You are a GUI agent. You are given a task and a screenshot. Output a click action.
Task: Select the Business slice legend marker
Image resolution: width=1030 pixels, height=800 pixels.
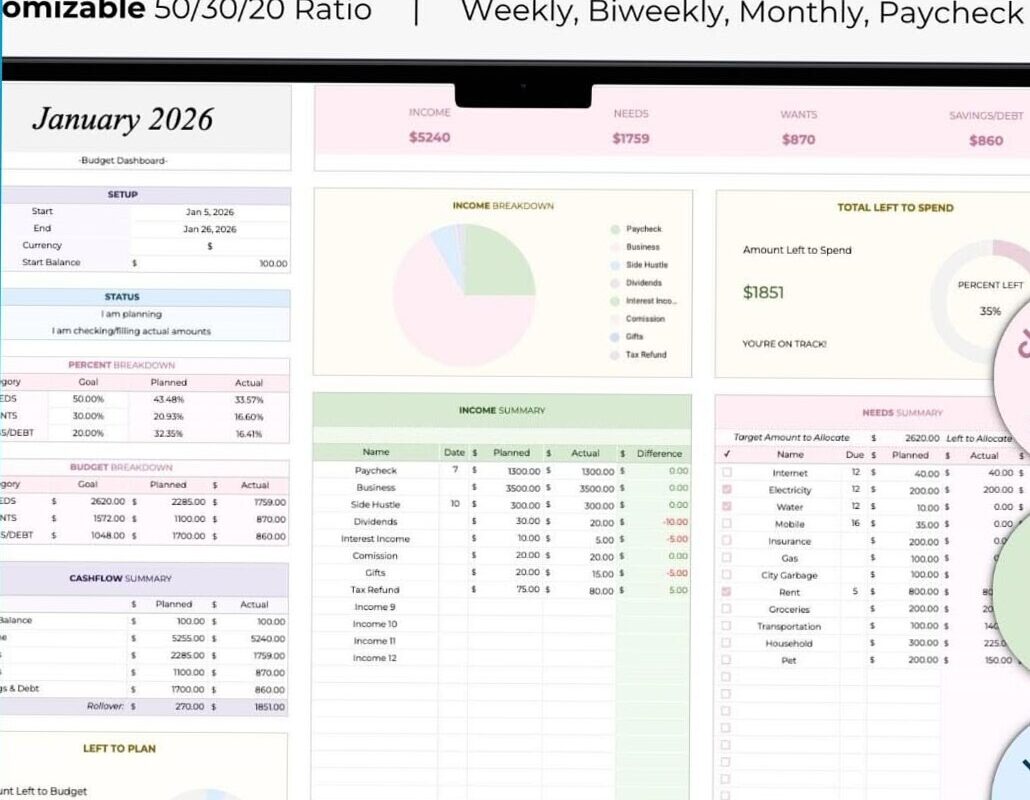[x=613, y=246]
